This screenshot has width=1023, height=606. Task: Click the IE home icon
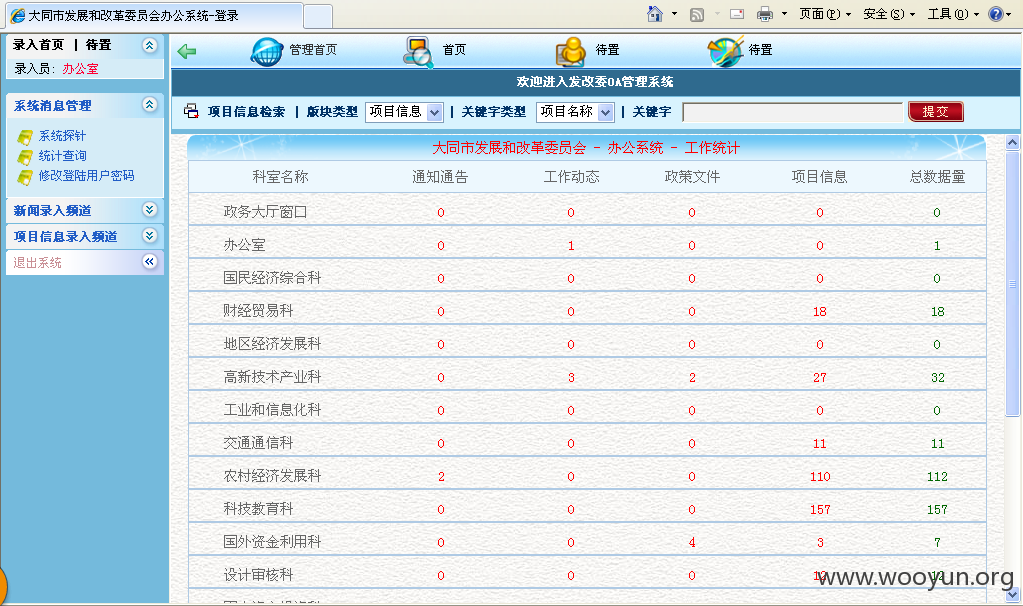[655, 14]
